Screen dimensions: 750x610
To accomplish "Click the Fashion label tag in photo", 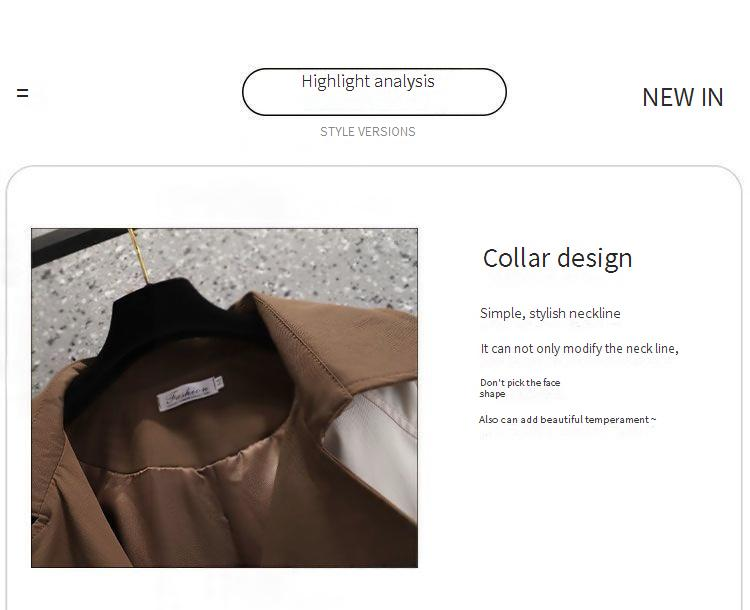I will tap(188, 395).
